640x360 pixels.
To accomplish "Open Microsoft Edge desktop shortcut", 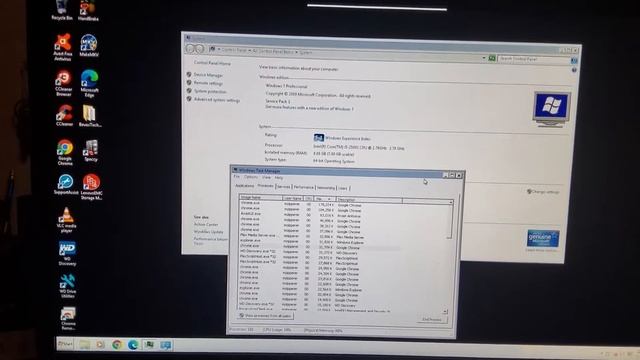I will [89, 83].
